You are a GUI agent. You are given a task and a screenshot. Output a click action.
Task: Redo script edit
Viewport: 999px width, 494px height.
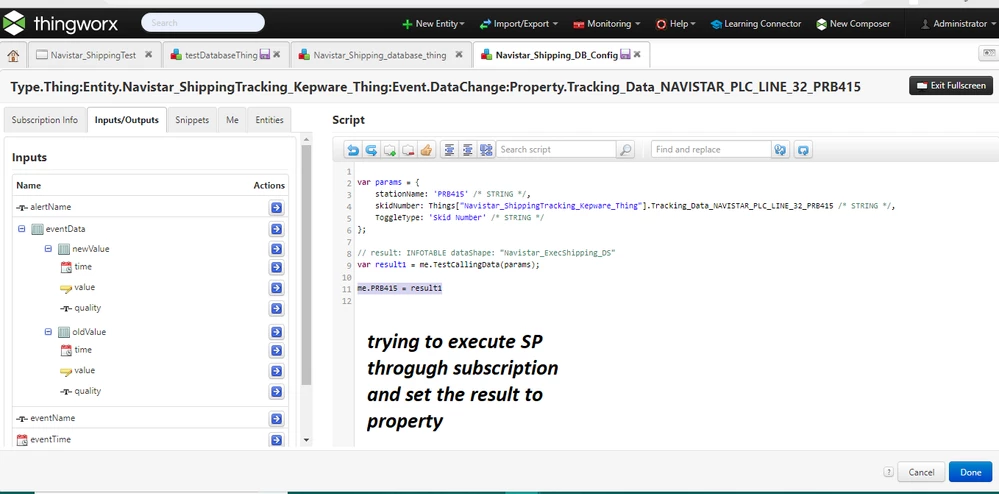[371, 150]
